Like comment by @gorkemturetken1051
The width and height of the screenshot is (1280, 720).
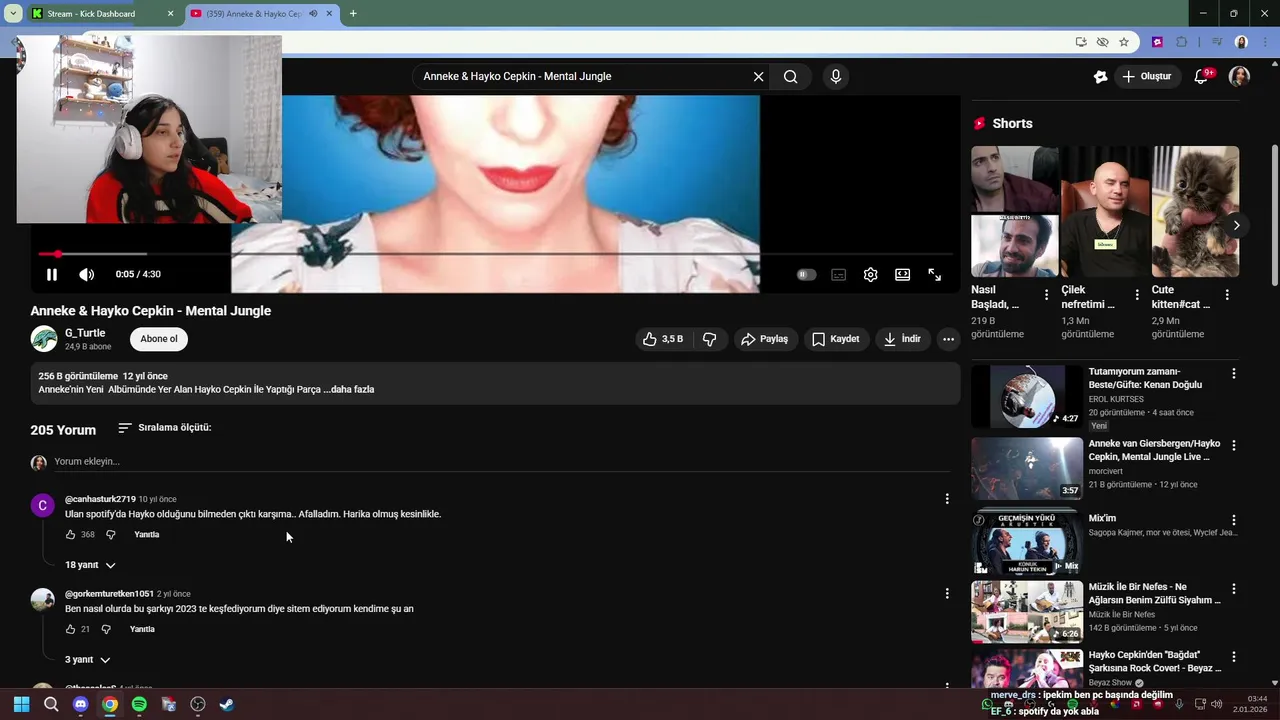click(71, 630)
